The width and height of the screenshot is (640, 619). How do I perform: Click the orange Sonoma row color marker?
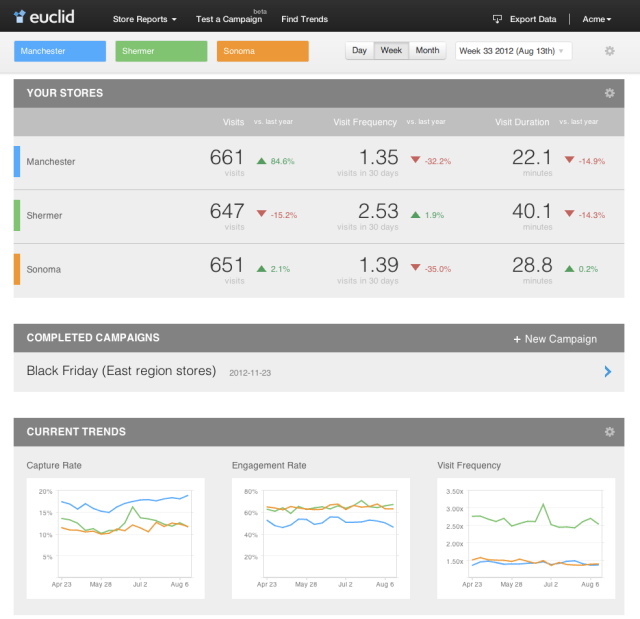point(16,269)
